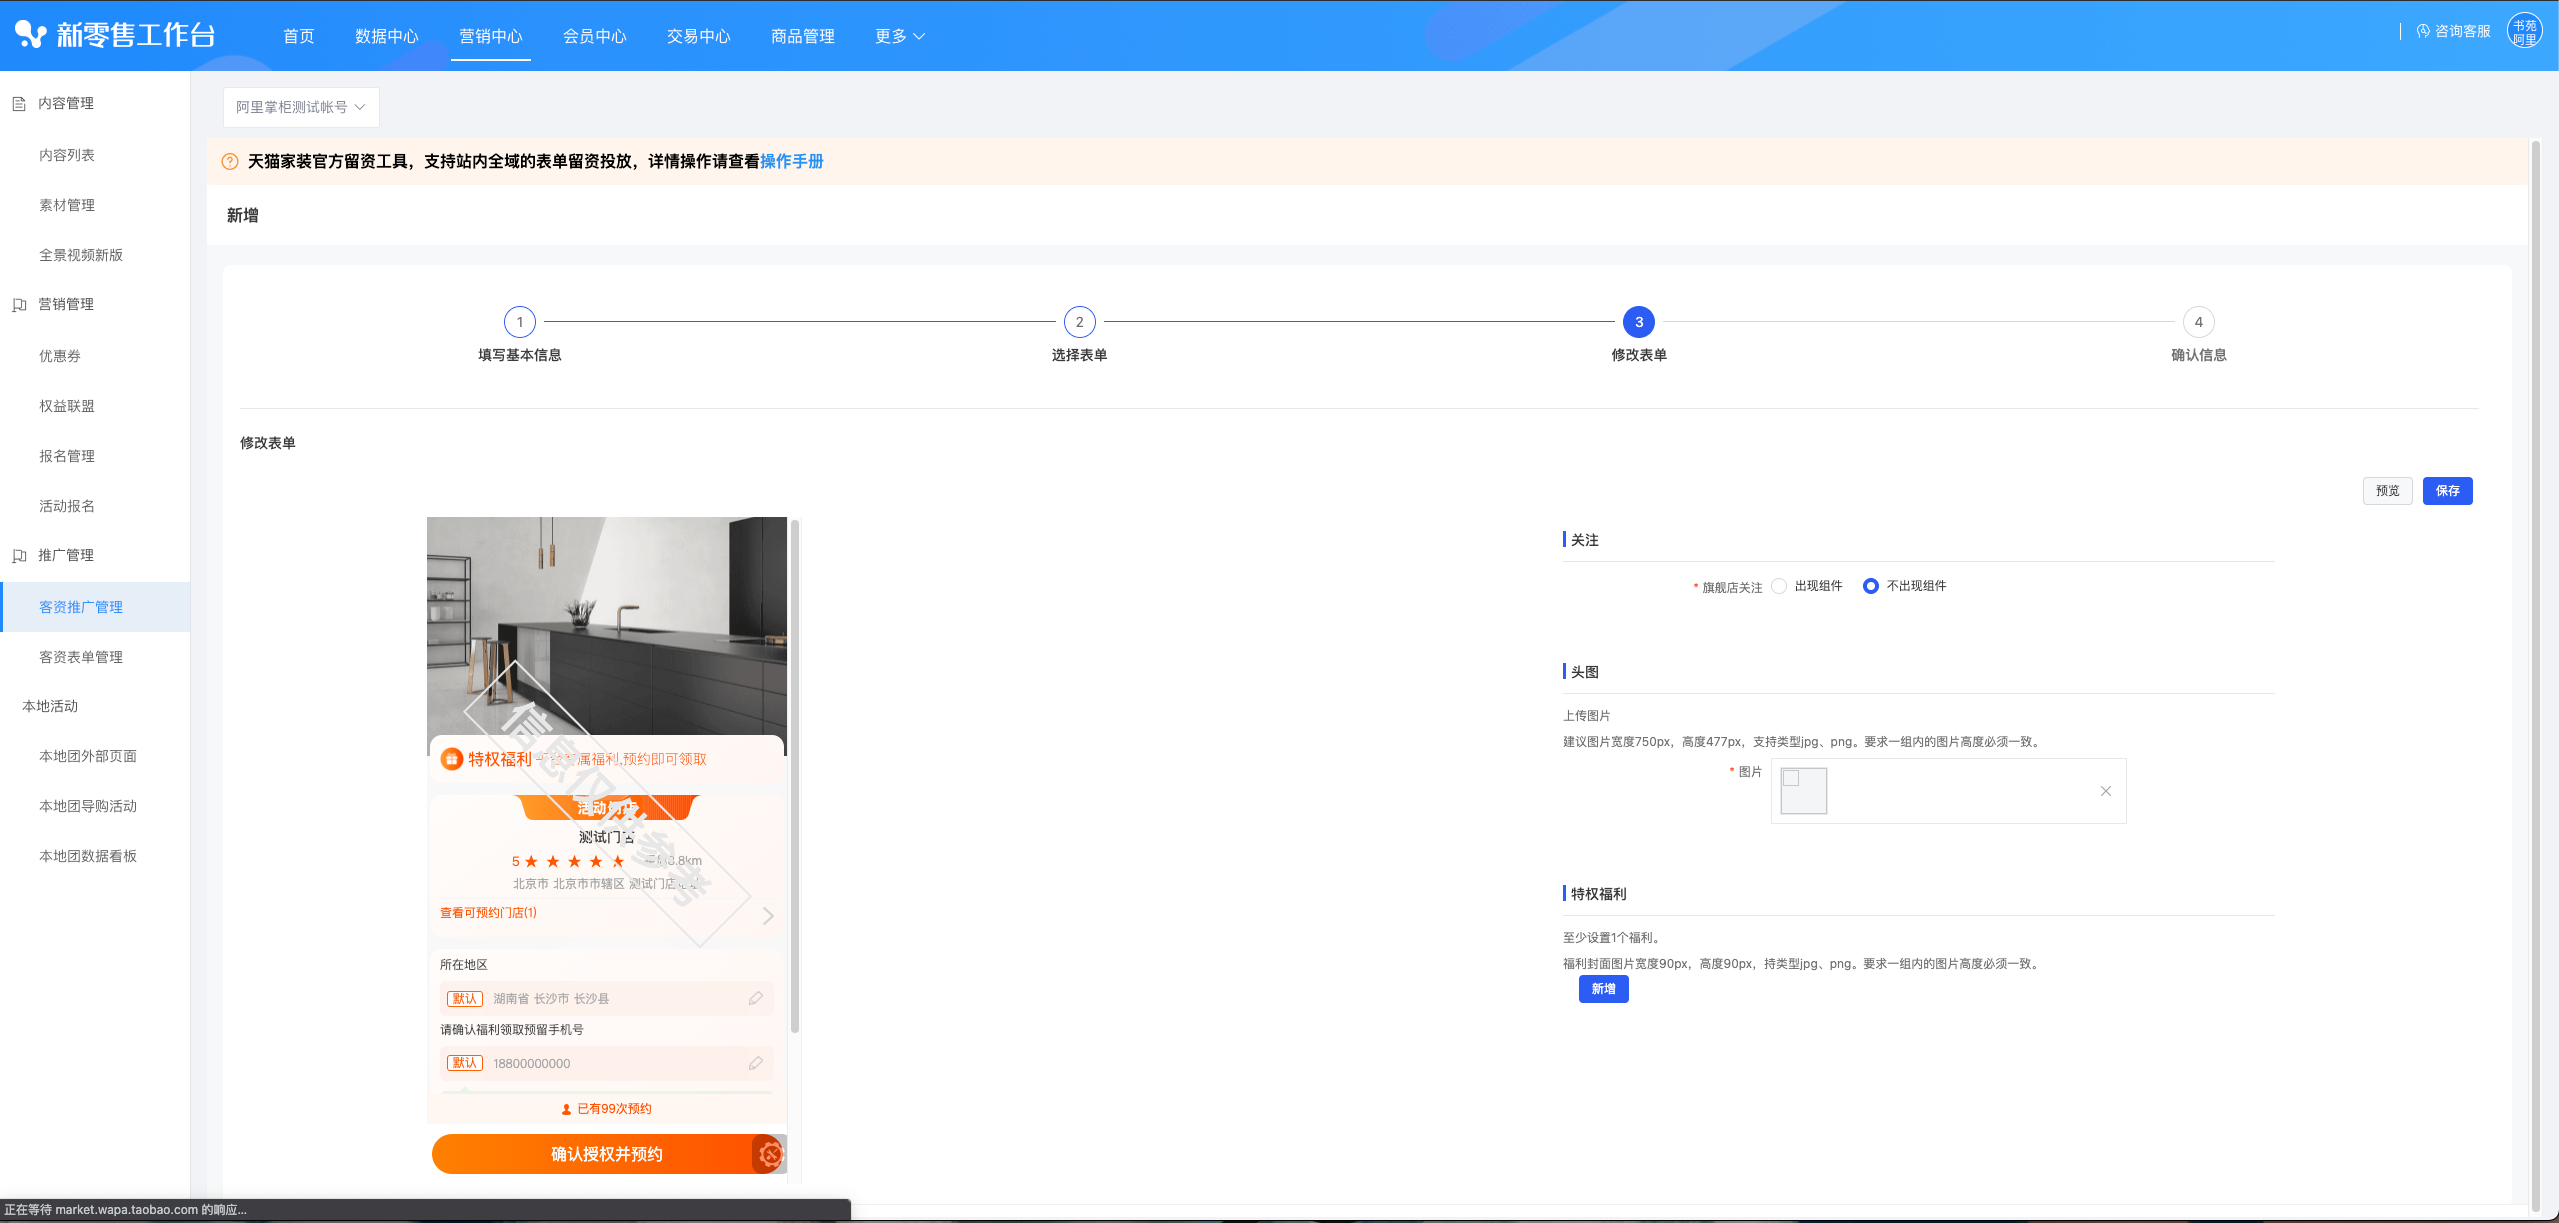Click the 预览 button
The height and width of the screenshot is (1223, 2559).
(2388, 491)
